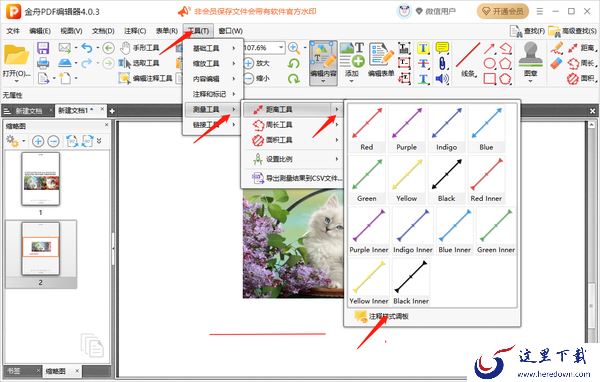Choose the Purple distance style
The image size is (600, 382).
coord(407,128)
